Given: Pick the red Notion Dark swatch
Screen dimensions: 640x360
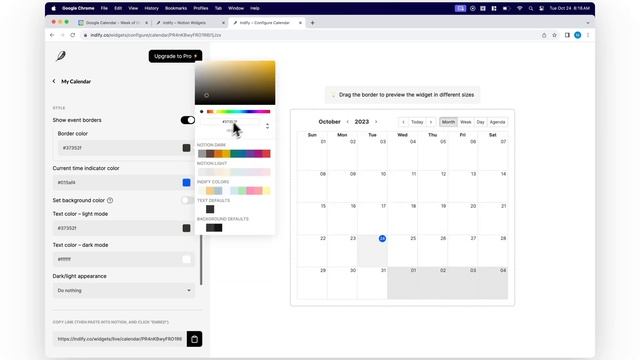Looking at the screenshot, I should [267, 153].
